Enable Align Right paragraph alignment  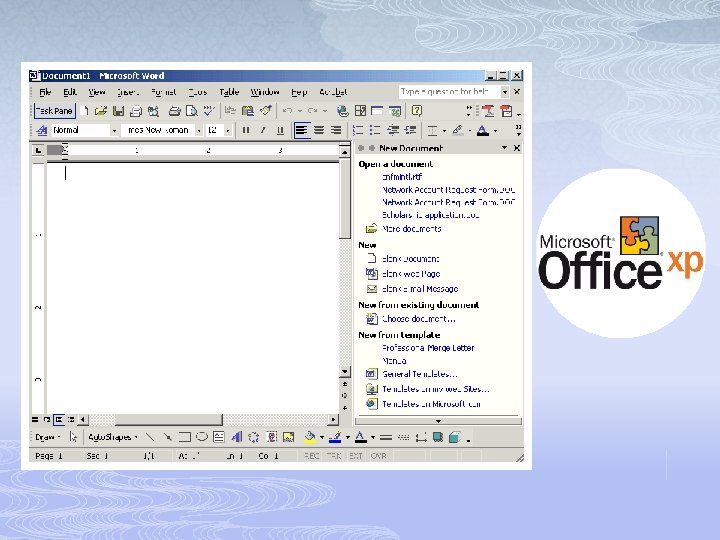pyautogui.click(x=336, y=130)
